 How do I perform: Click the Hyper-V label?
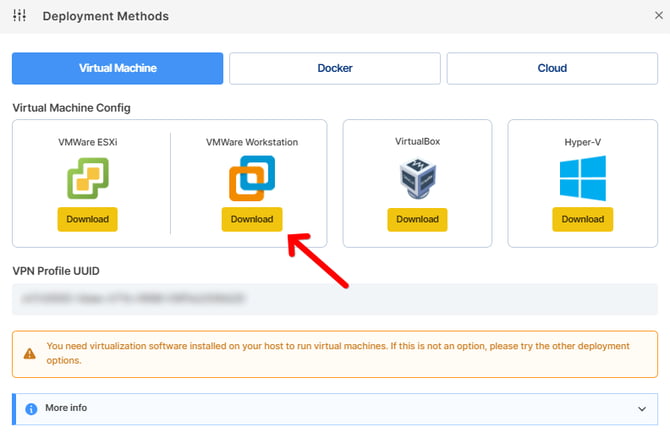pos(582,142)
